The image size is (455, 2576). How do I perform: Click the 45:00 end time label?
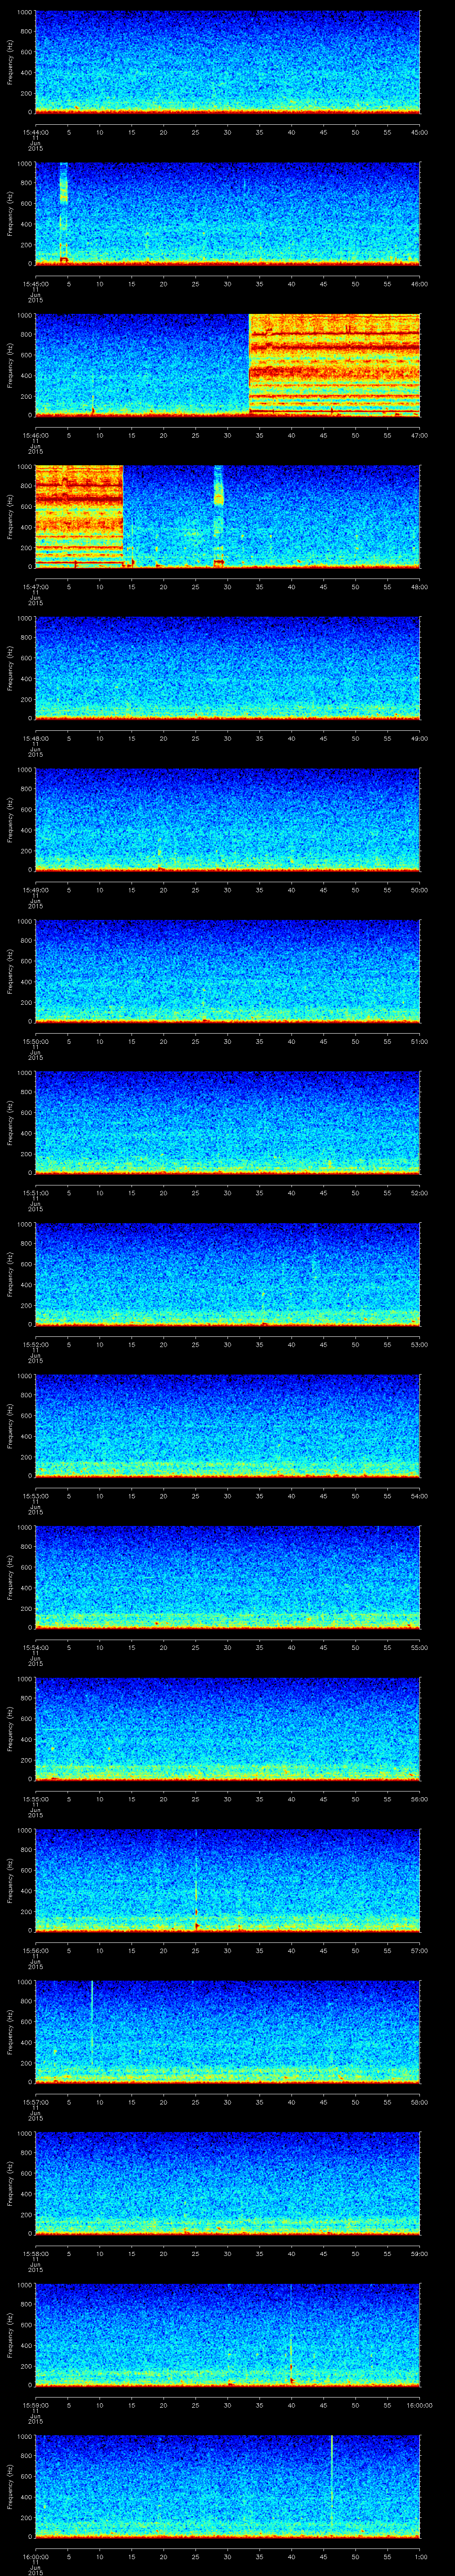pyautogui.click(x=419, y=132)
